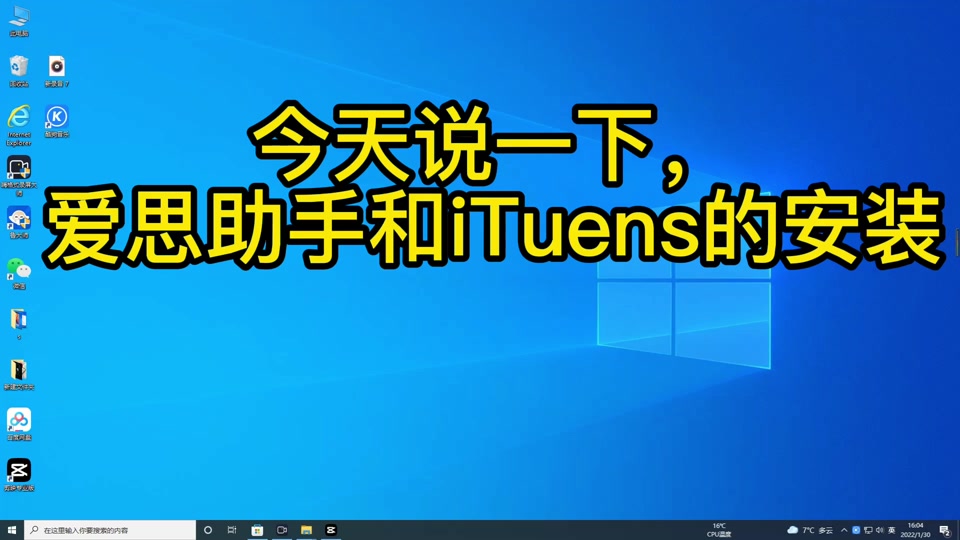
Task: Open the Recycle Bin on desktop
Action: pos(19,67)
